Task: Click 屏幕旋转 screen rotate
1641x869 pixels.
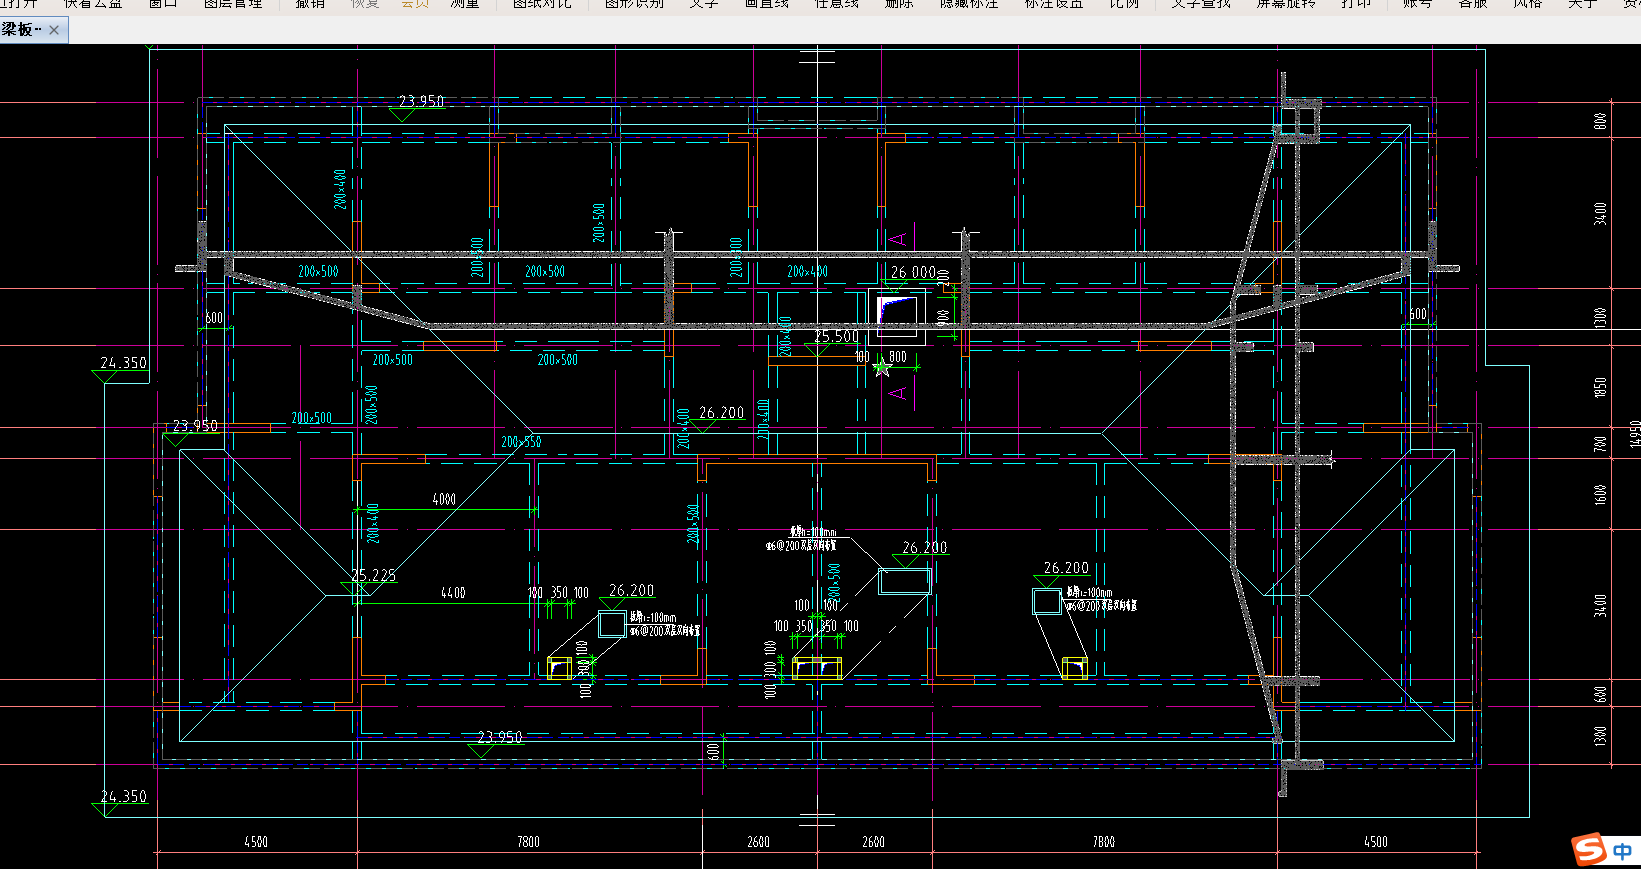Action: pyautogui.click(x=1287, y=4)
